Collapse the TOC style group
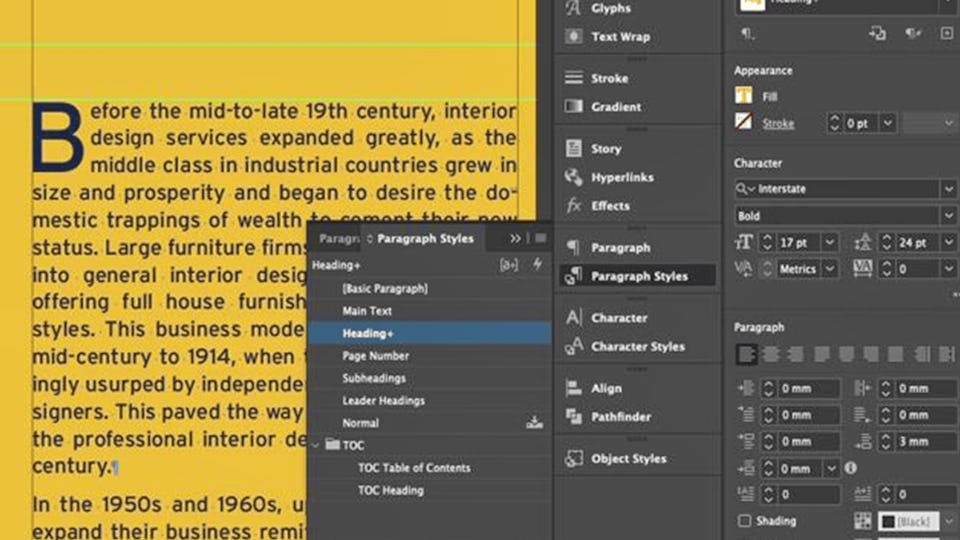Viewport: 960px width, 540px height. [x=316, y=445]
